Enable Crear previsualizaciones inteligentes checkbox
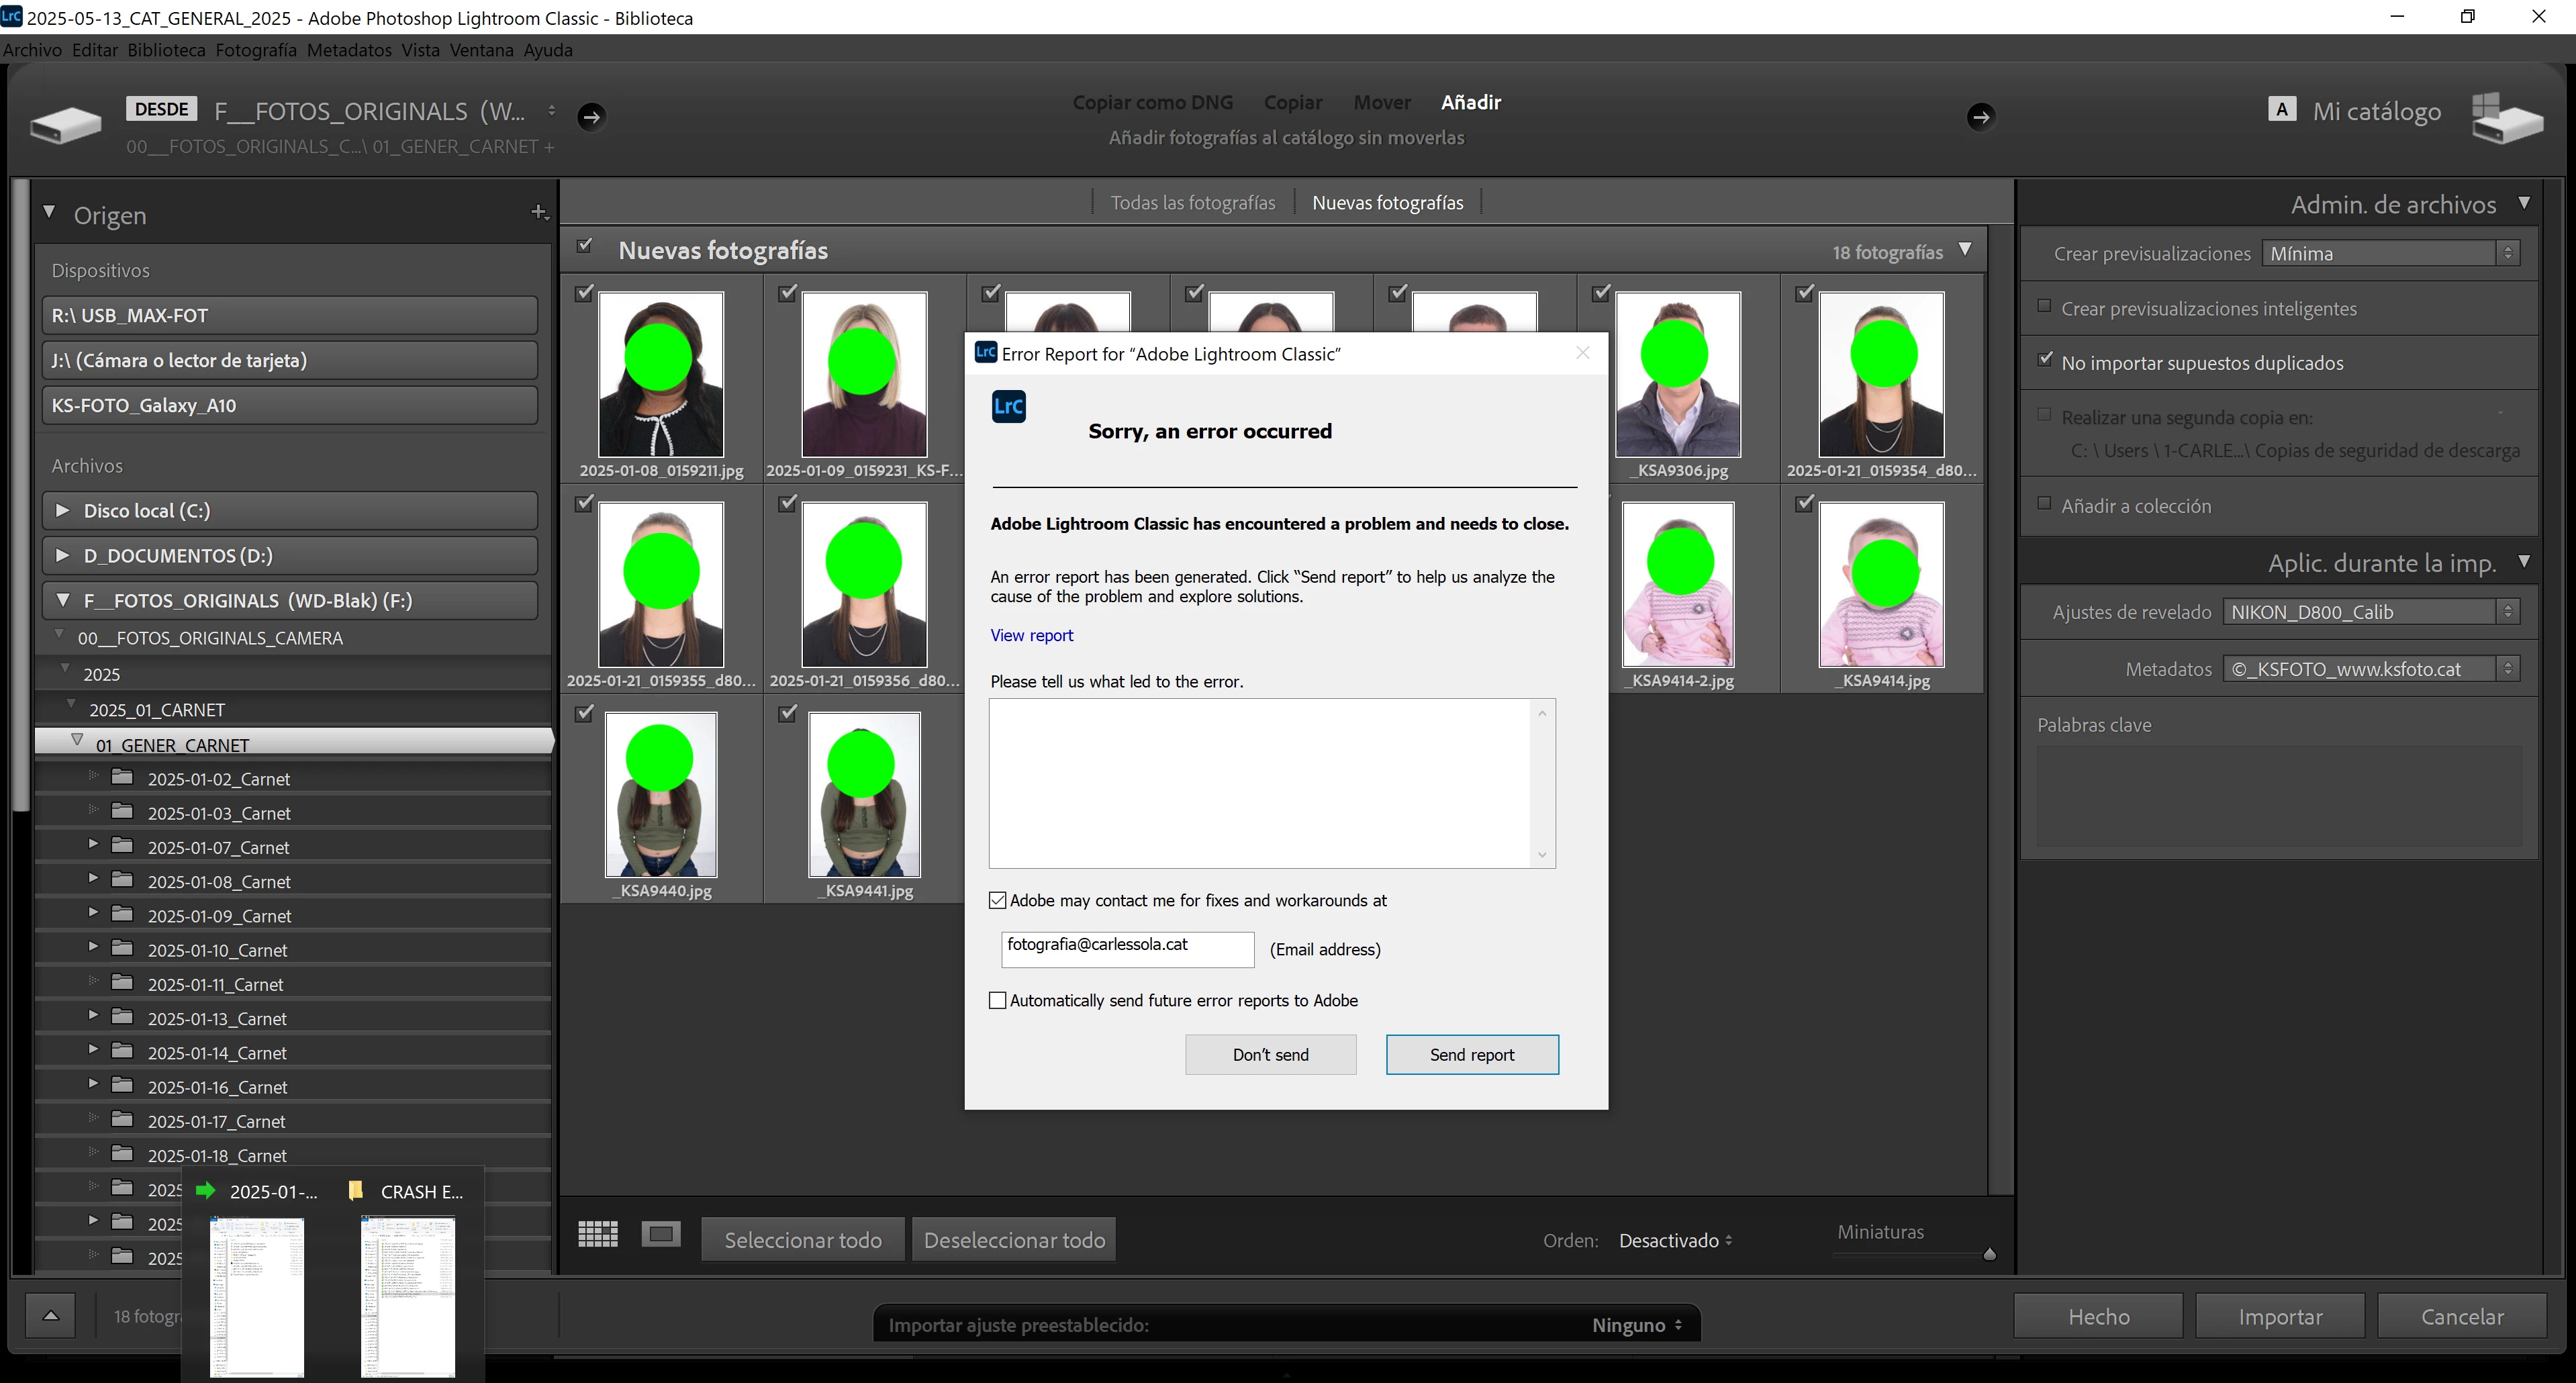This screenshot has width=2576, height=1383. [2044, 307]
